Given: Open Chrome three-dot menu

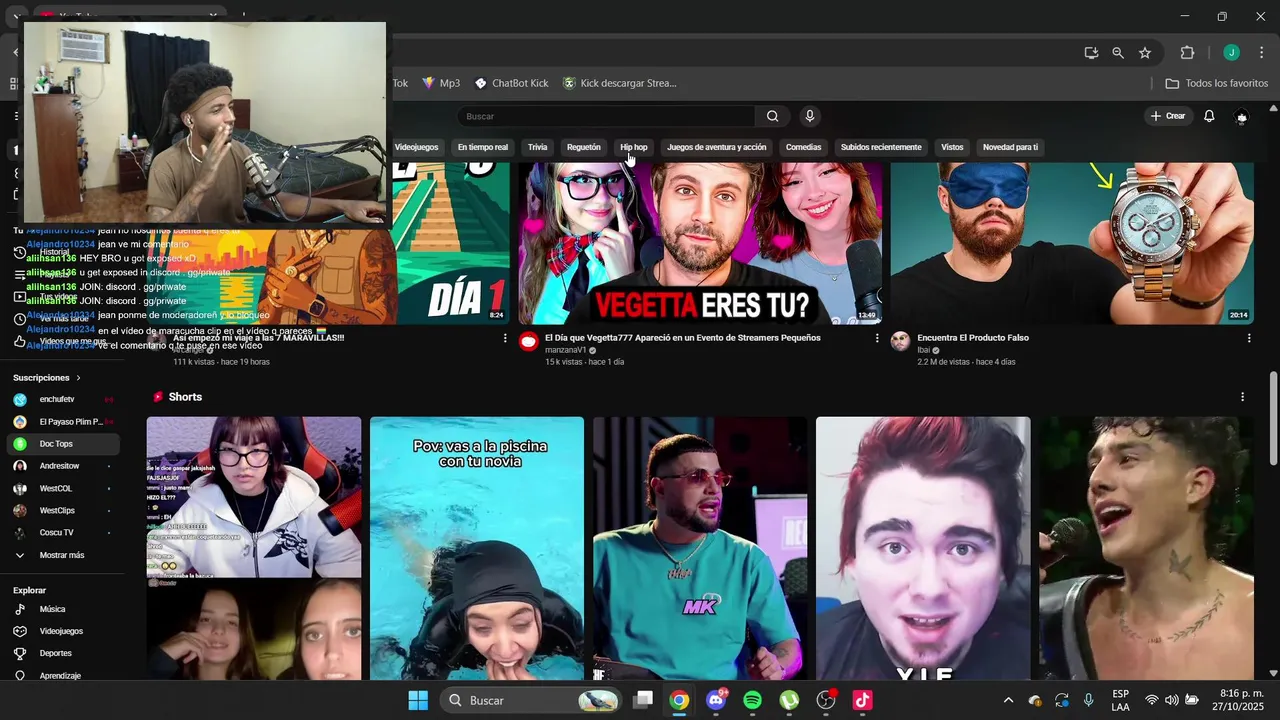Looking at the screenshot, I should coord(1261,53).
